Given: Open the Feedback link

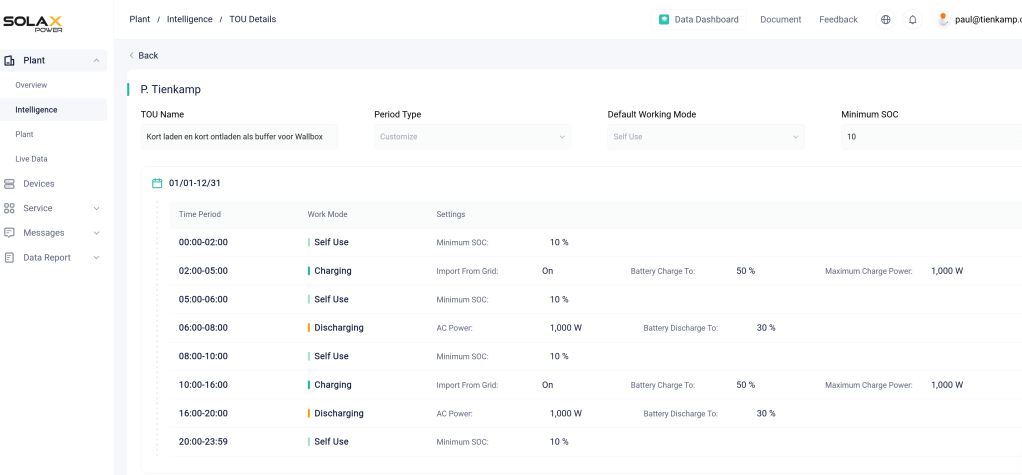Looking at the screenshot, I should click(838, 19).
